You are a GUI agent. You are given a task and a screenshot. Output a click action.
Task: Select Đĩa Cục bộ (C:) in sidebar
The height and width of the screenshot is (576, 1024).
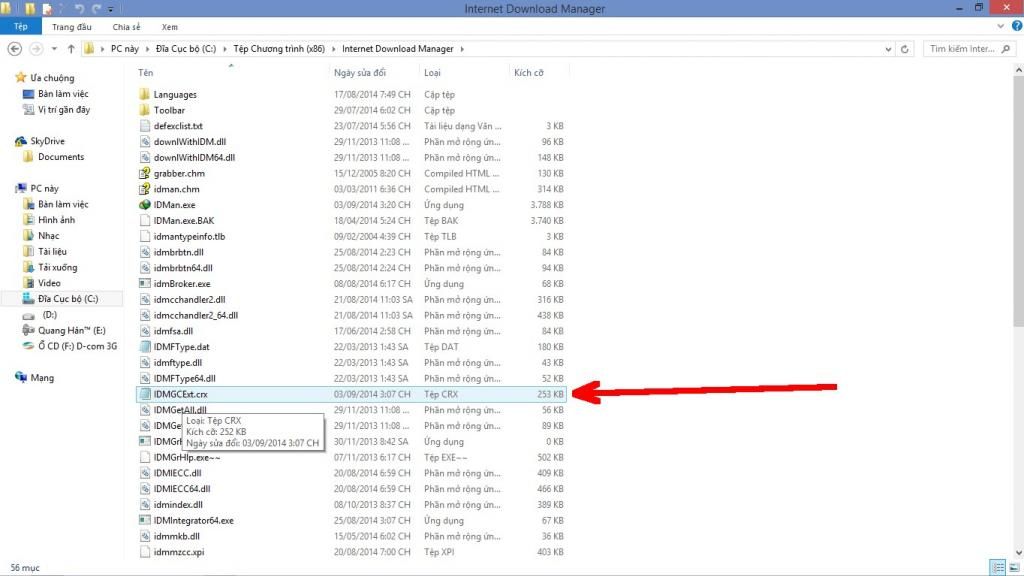coord(61,298)
